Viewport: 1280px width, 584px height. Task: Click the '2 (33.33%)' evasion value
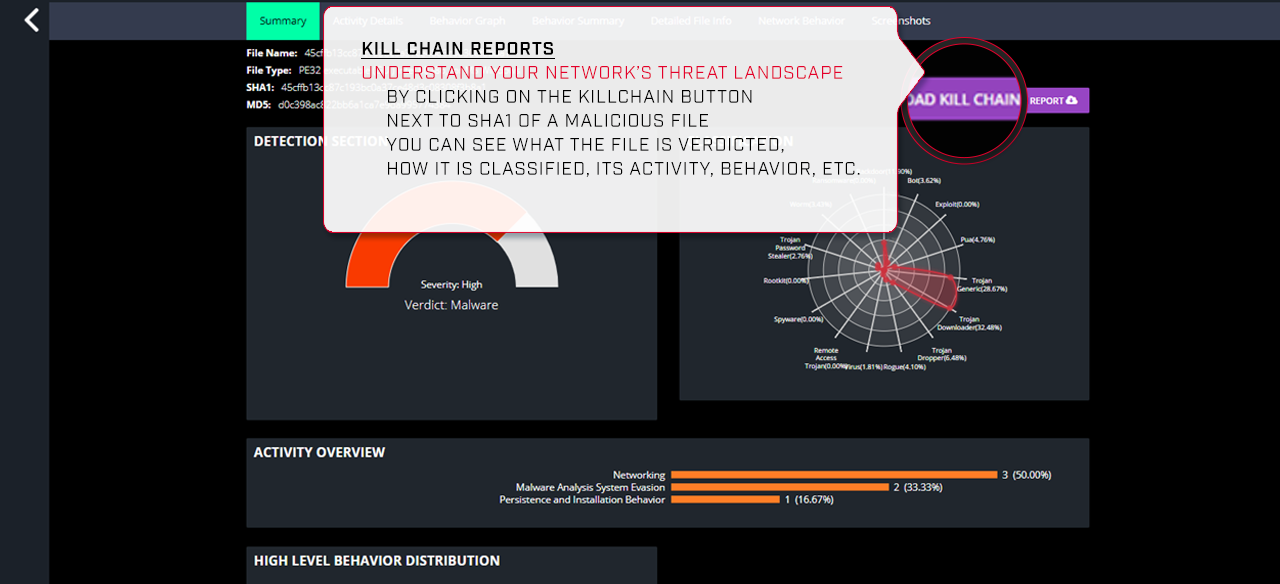916,487
